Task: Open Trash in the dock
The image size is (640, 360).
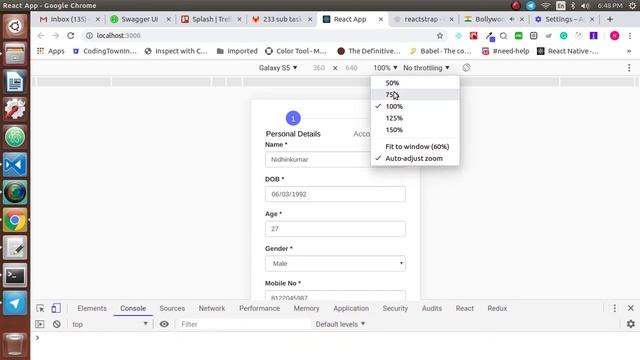Action: 15,344
